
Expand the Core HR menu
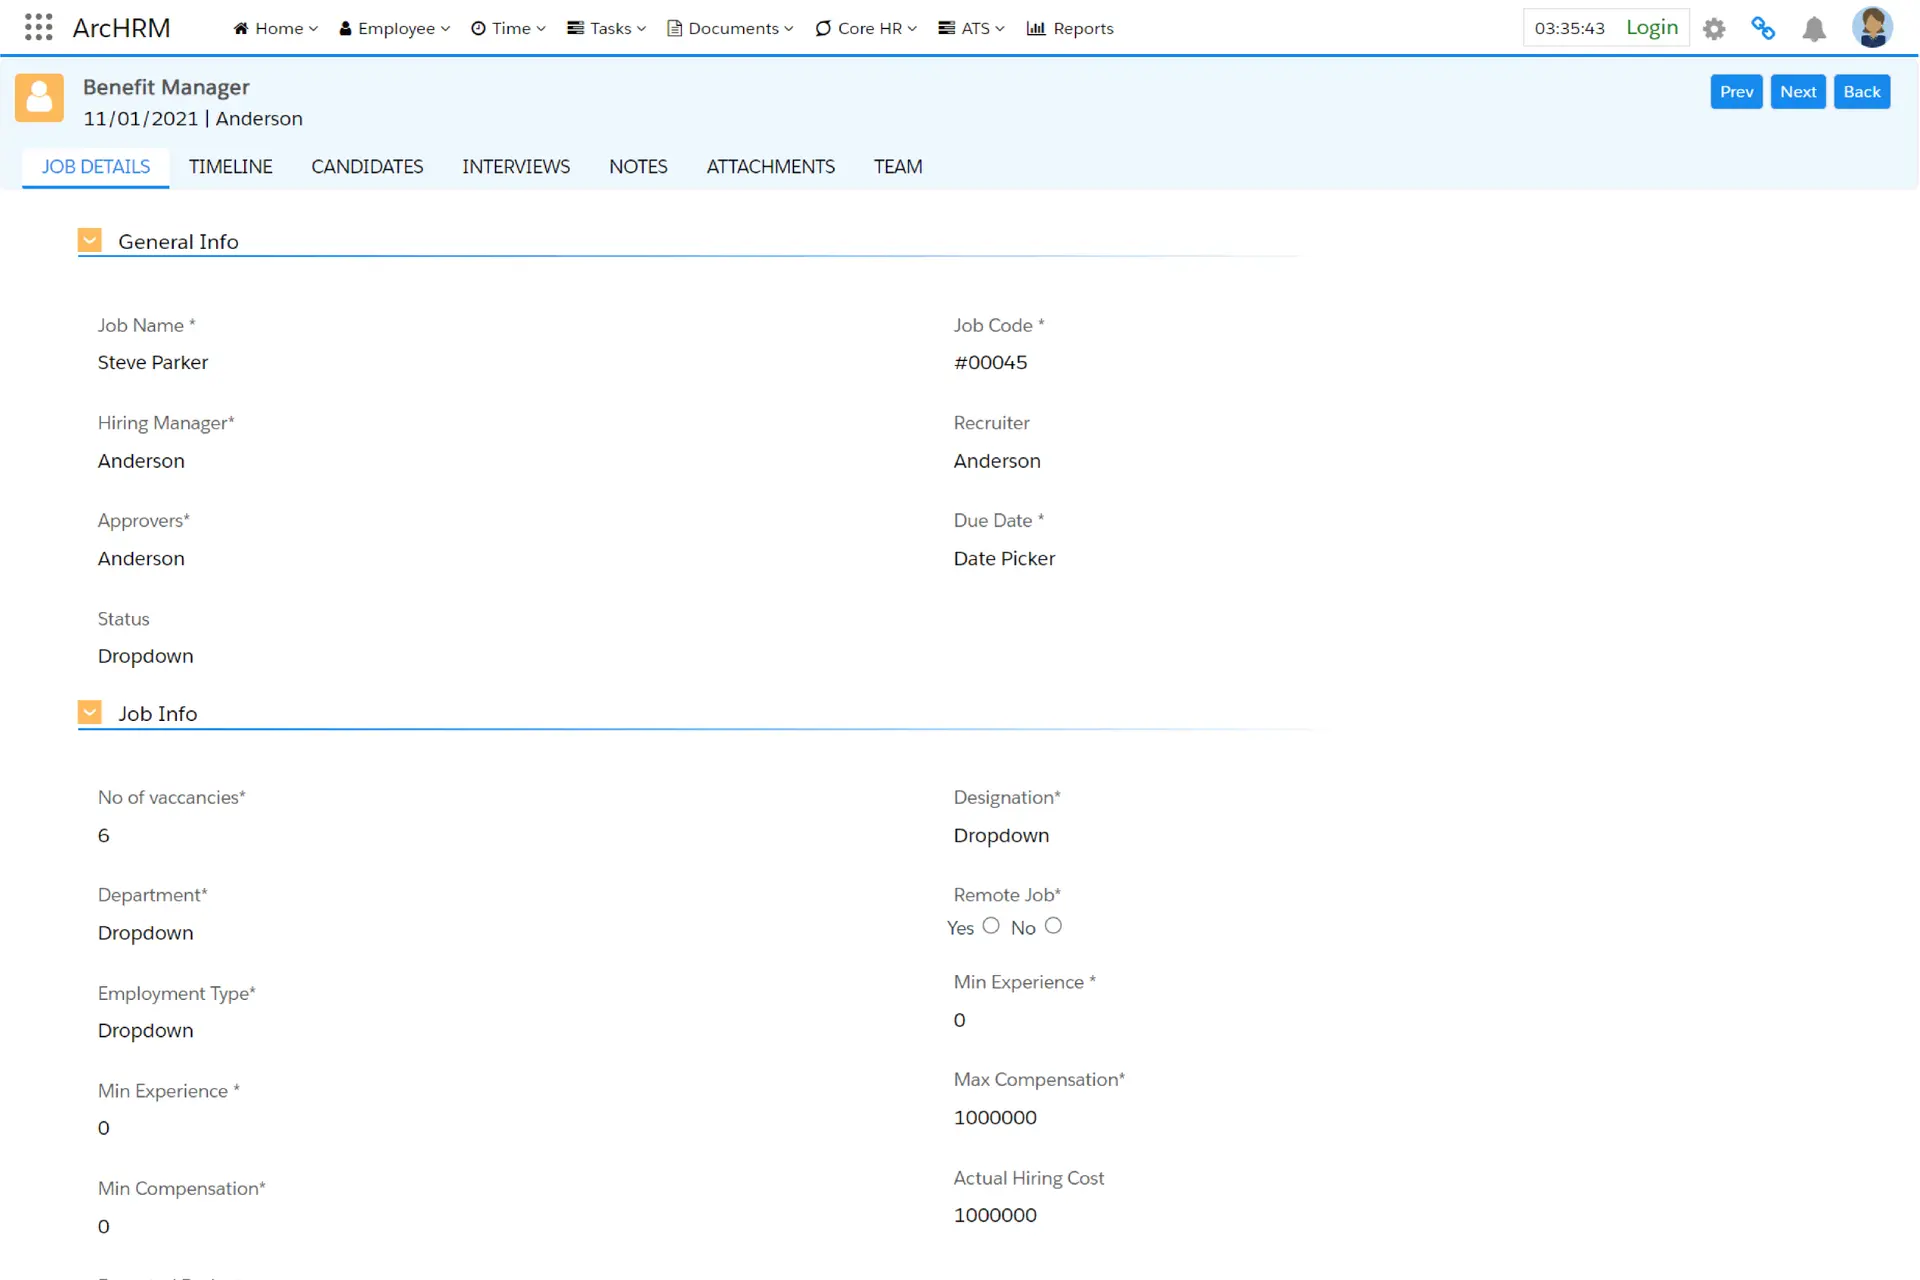tap(866, 28)
